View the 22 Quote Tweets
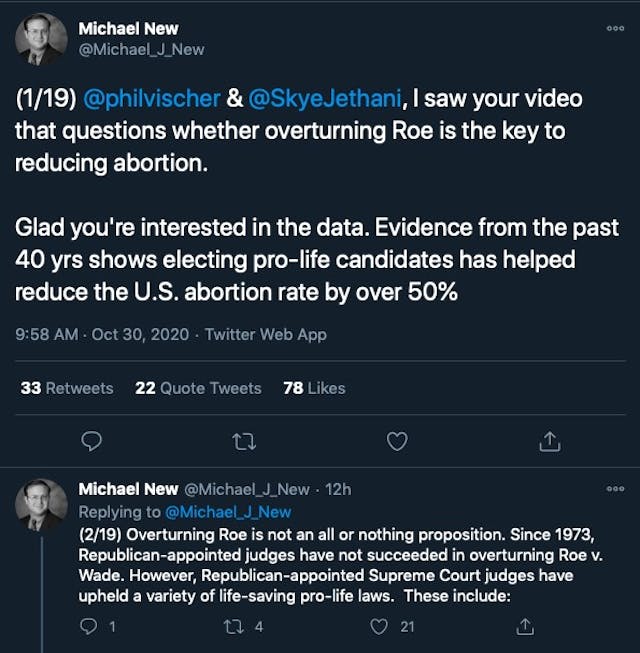 (198, 388)
